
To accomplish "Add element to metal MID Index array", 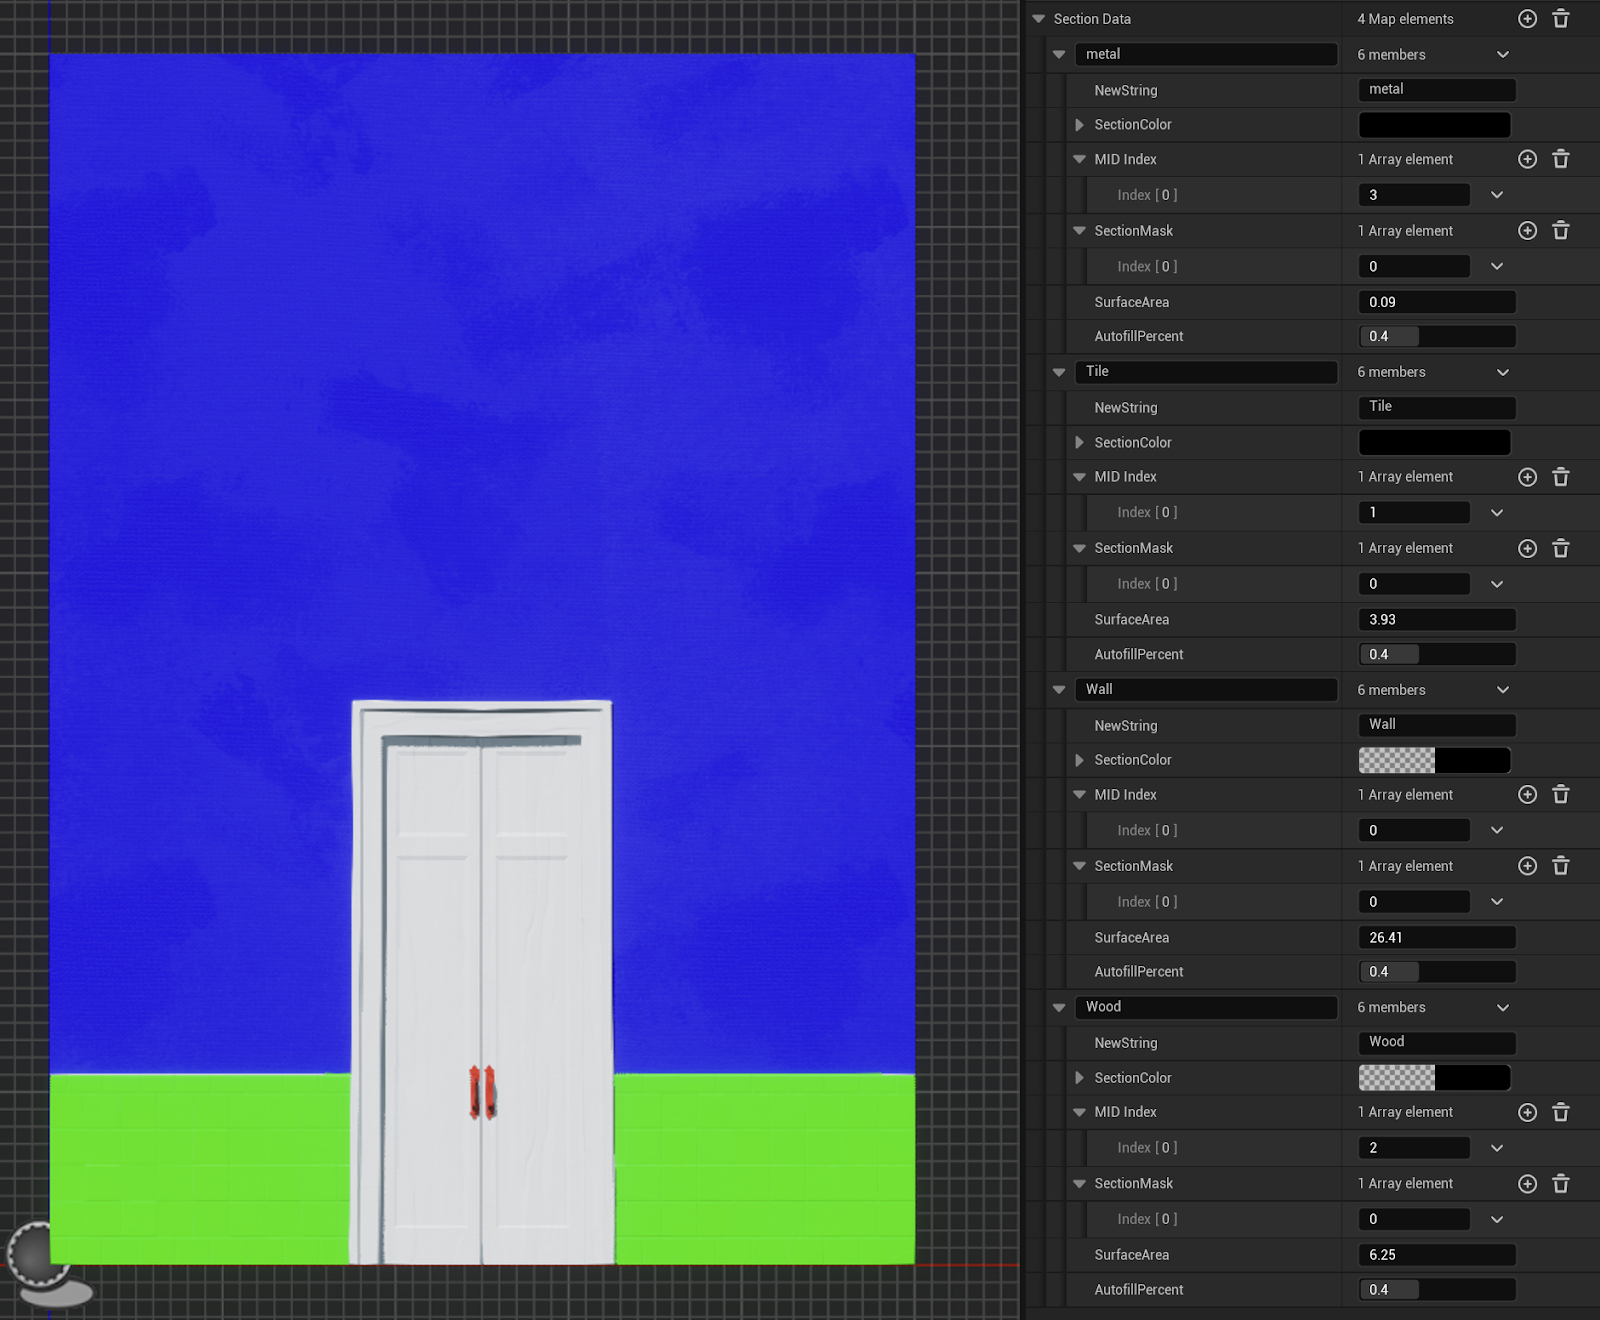I will click(1527, 159).
